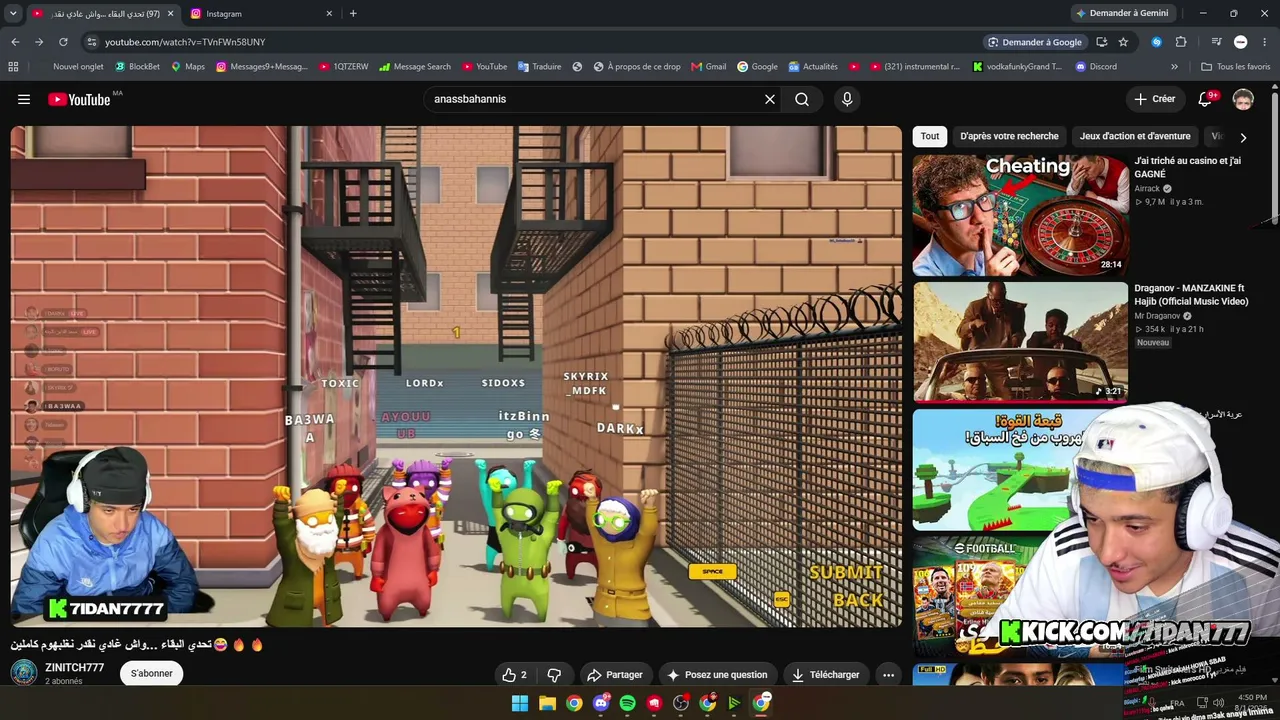Dislike the video with thumbs down

click(x=554, y=675)
